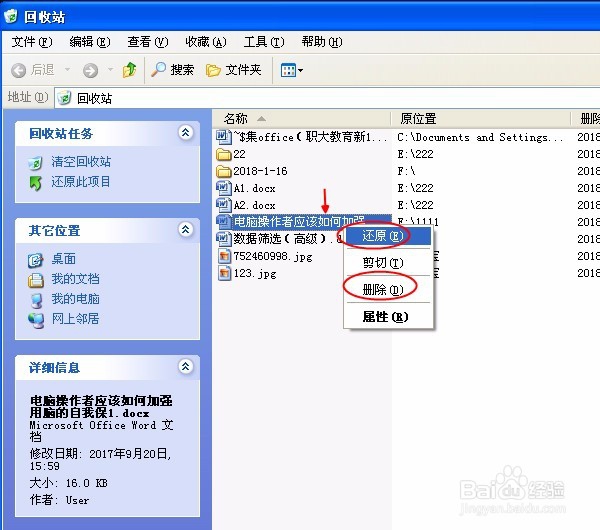Click the Recycle Bin title bar icon
Screen dimensions: 600x530
[11, 16]
